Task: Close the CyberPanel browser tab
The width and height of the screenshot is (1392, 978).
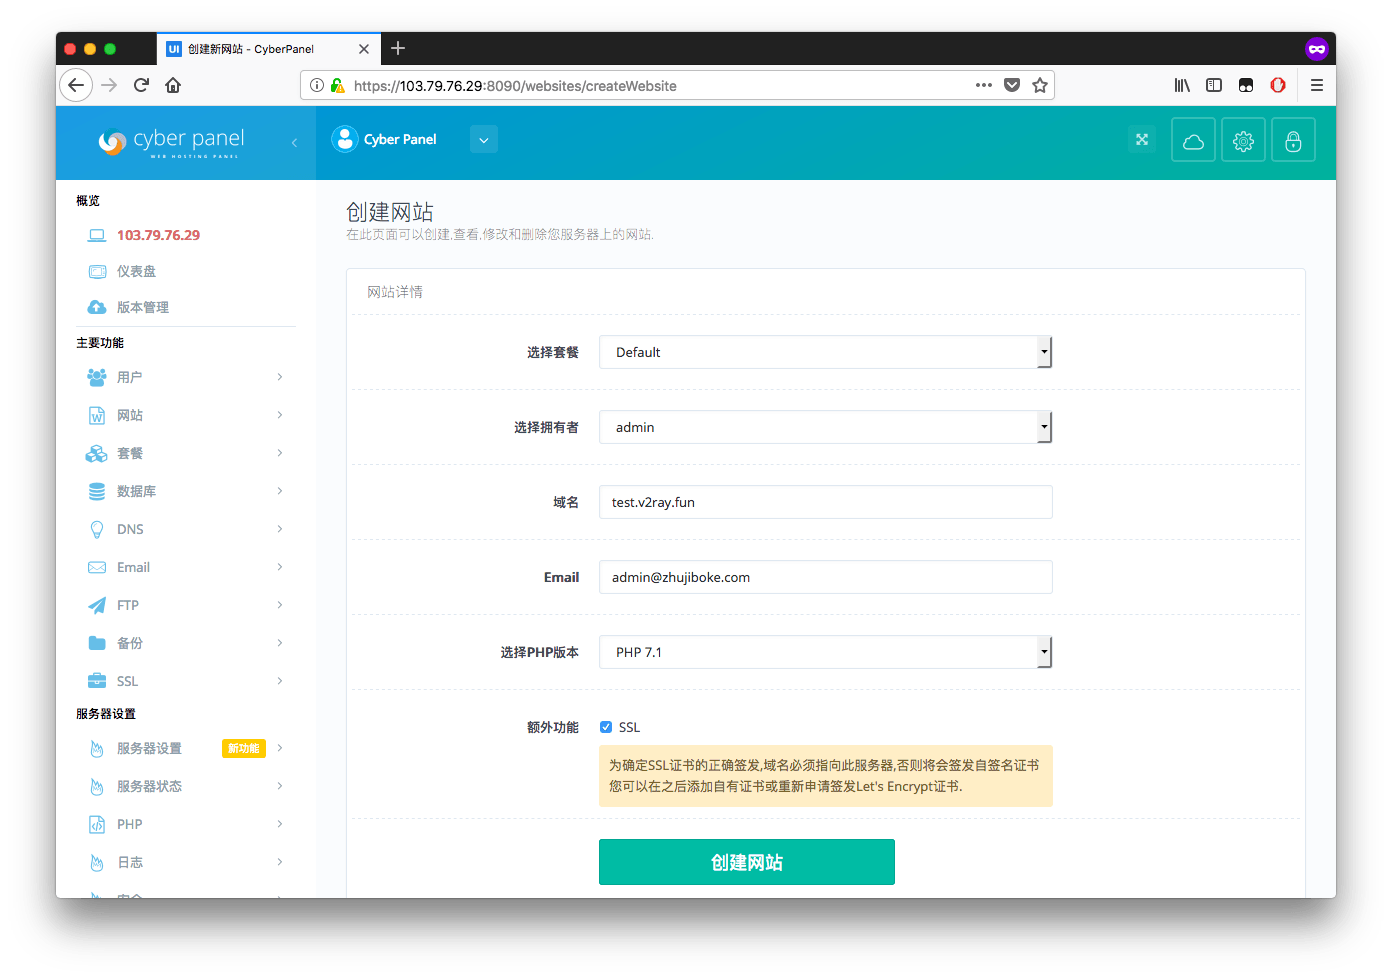Action: click(364, 48)
